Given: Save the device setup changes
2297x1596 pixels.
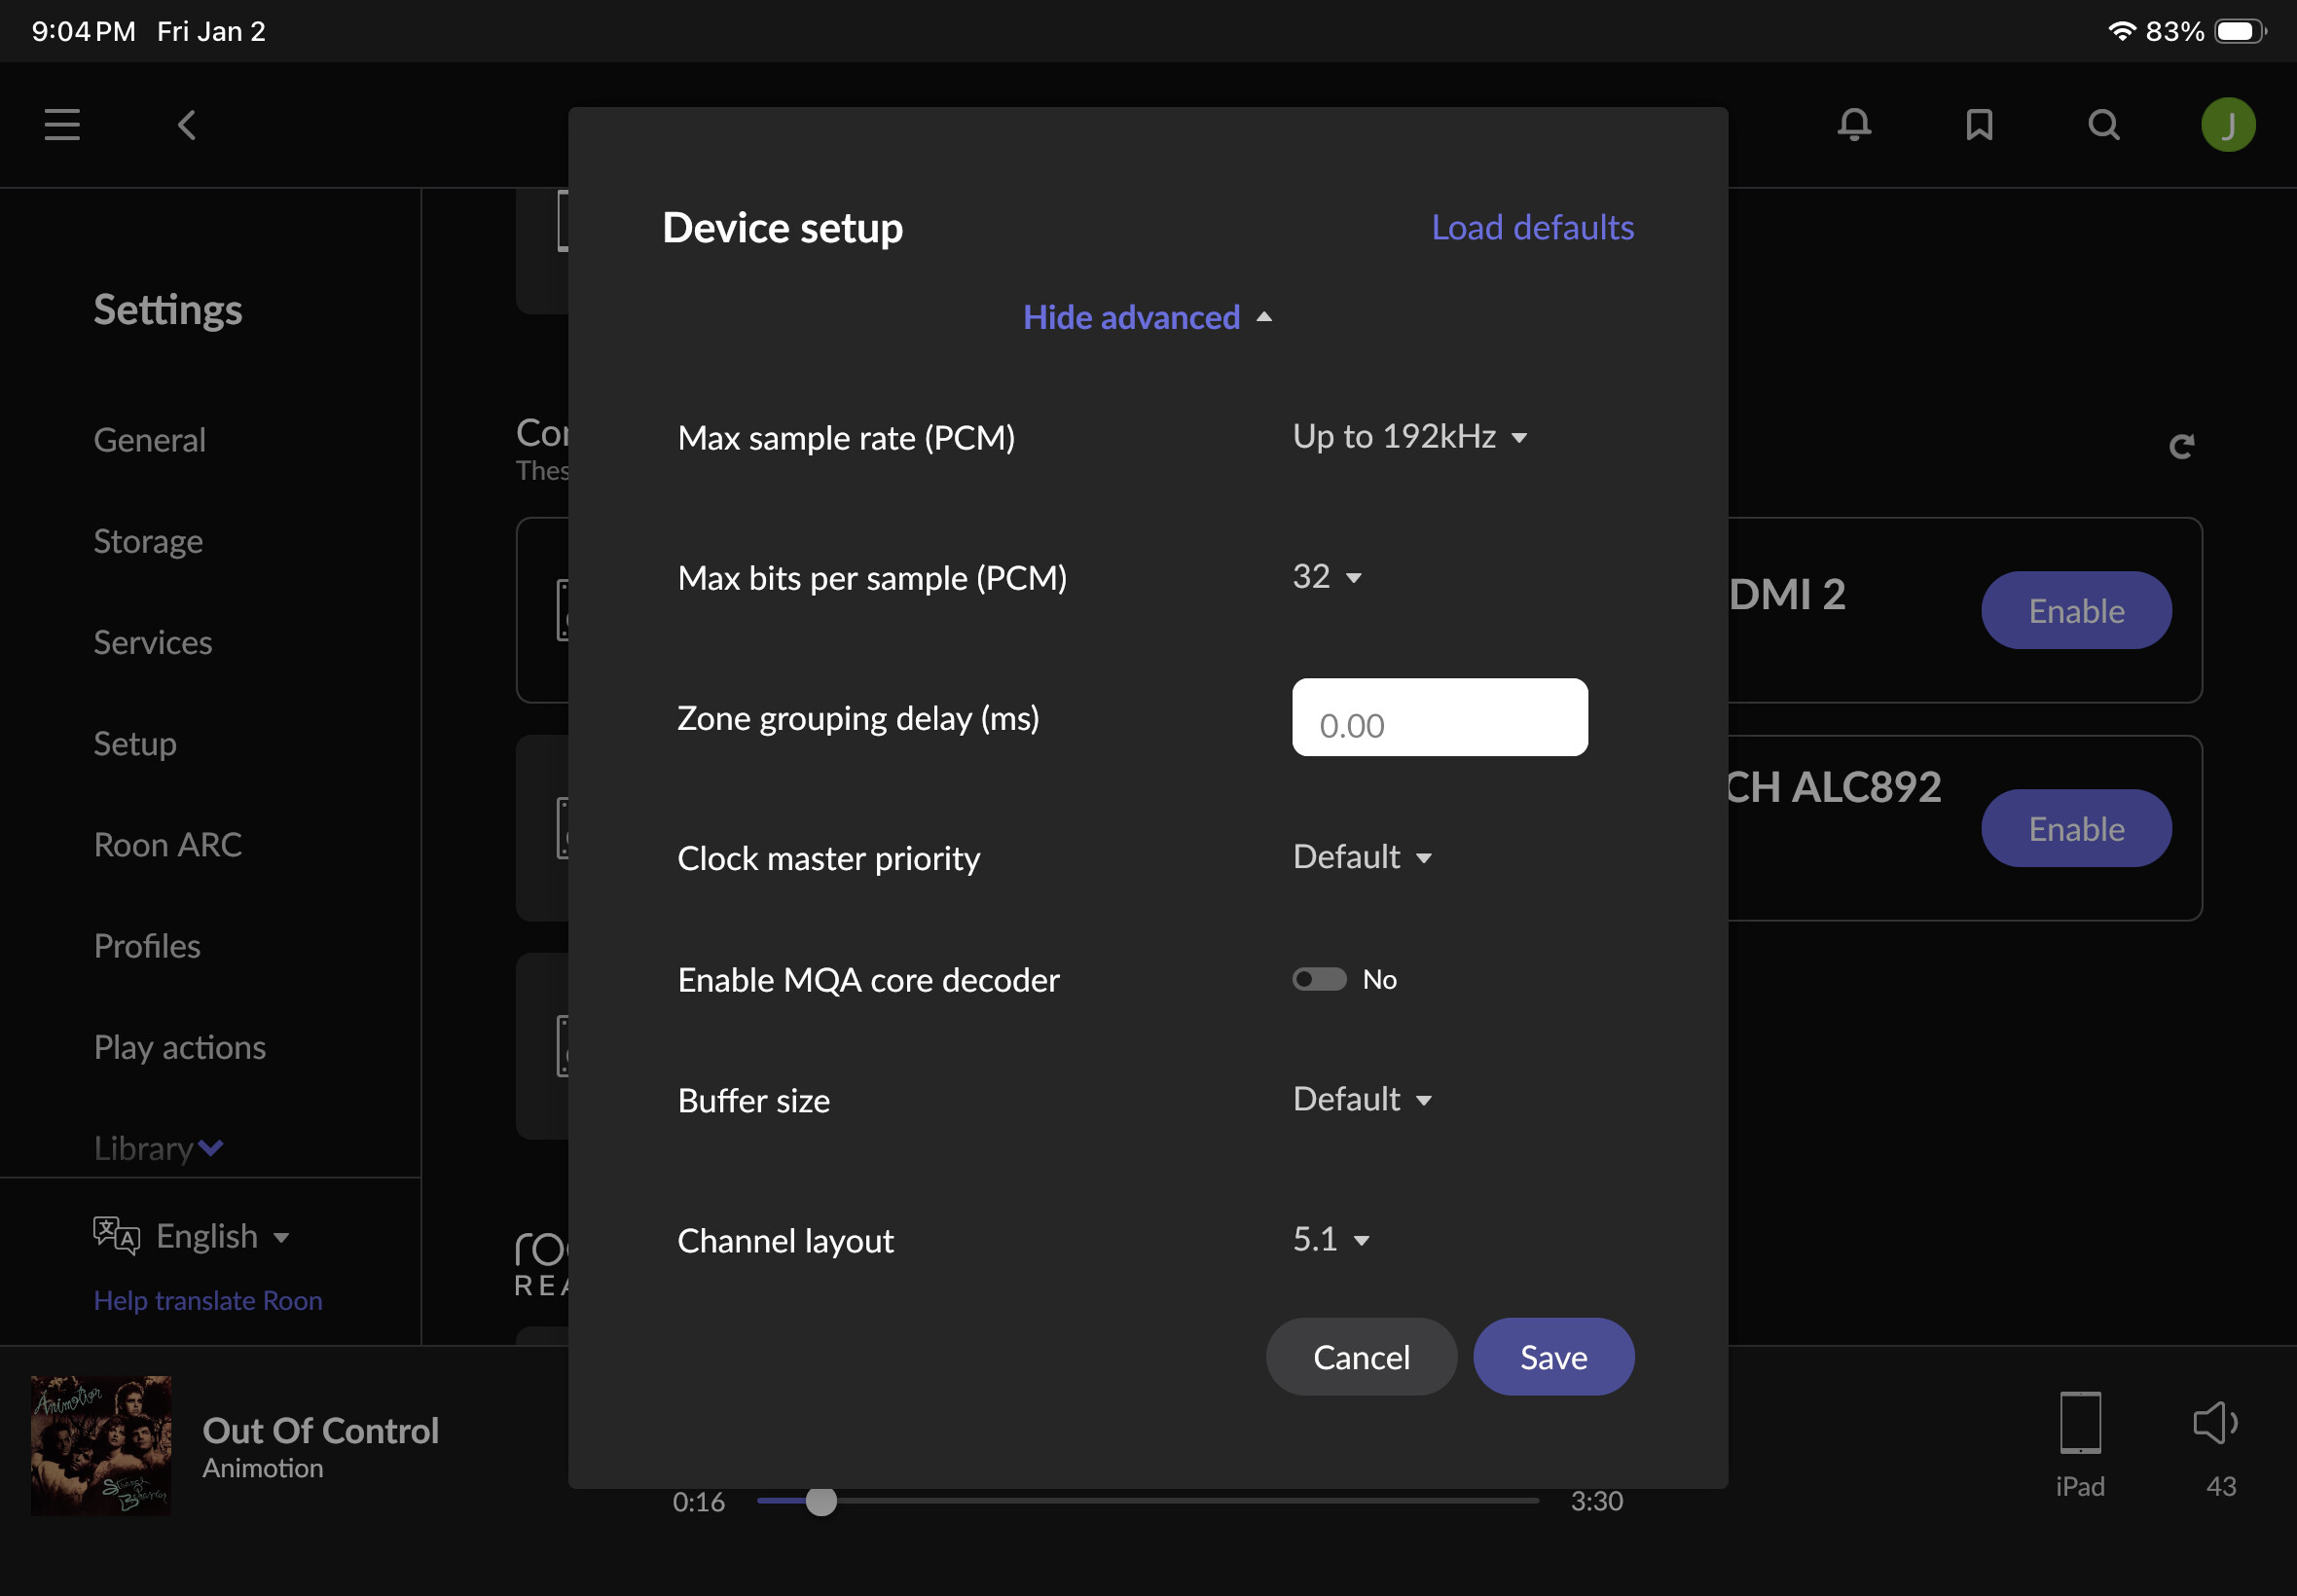Looking at the screenshot, I should coord(1552,1356).
